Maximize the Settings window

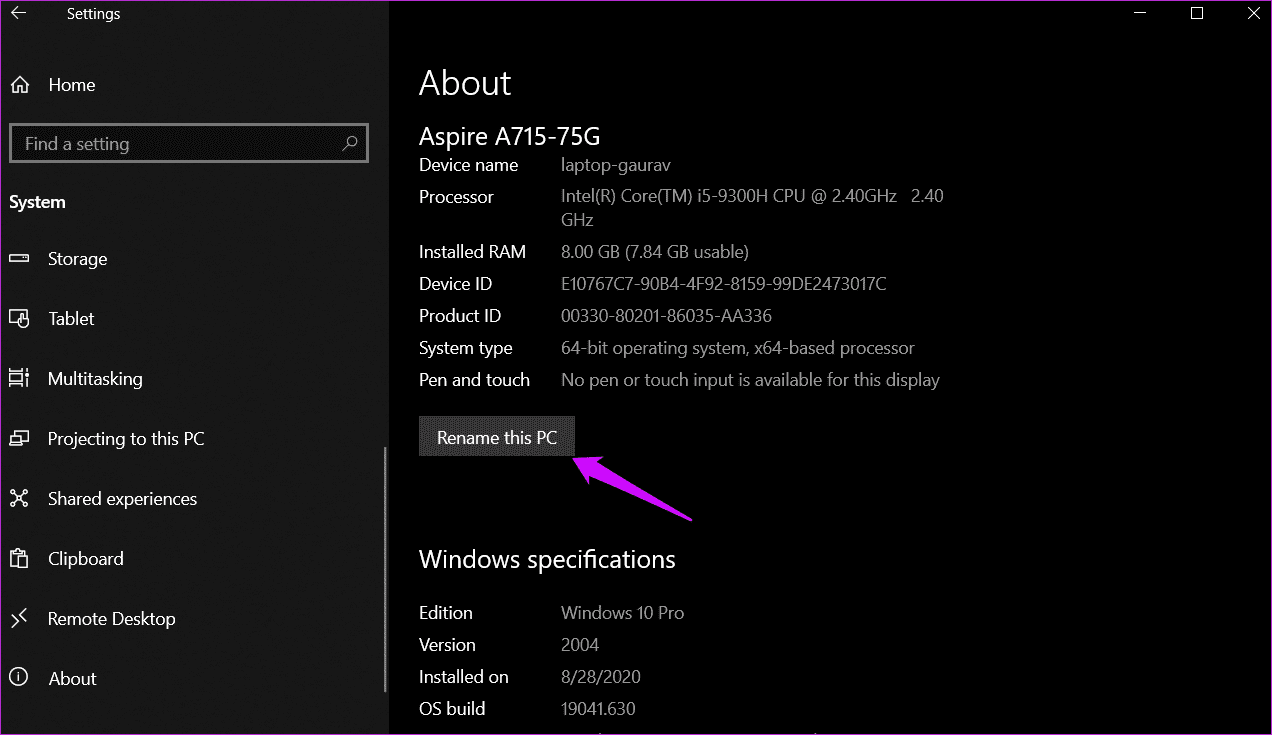point(1197,14)
